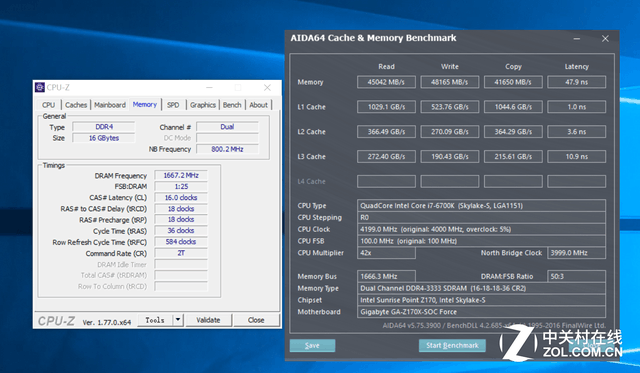Select L1 Cache Write 523.76 GB/s cell
640x373 pixels.
(449, 107)
